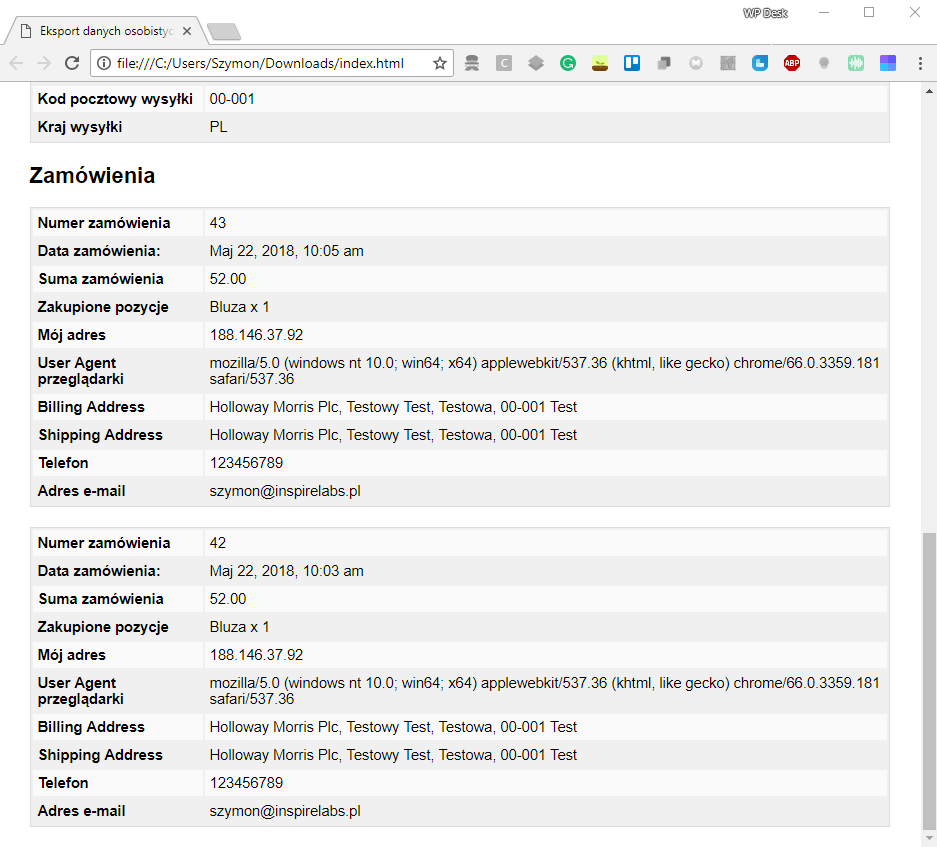Open a new tab
Screen dimensions: 937x847
pyautogui.click(x=223, y=32)
